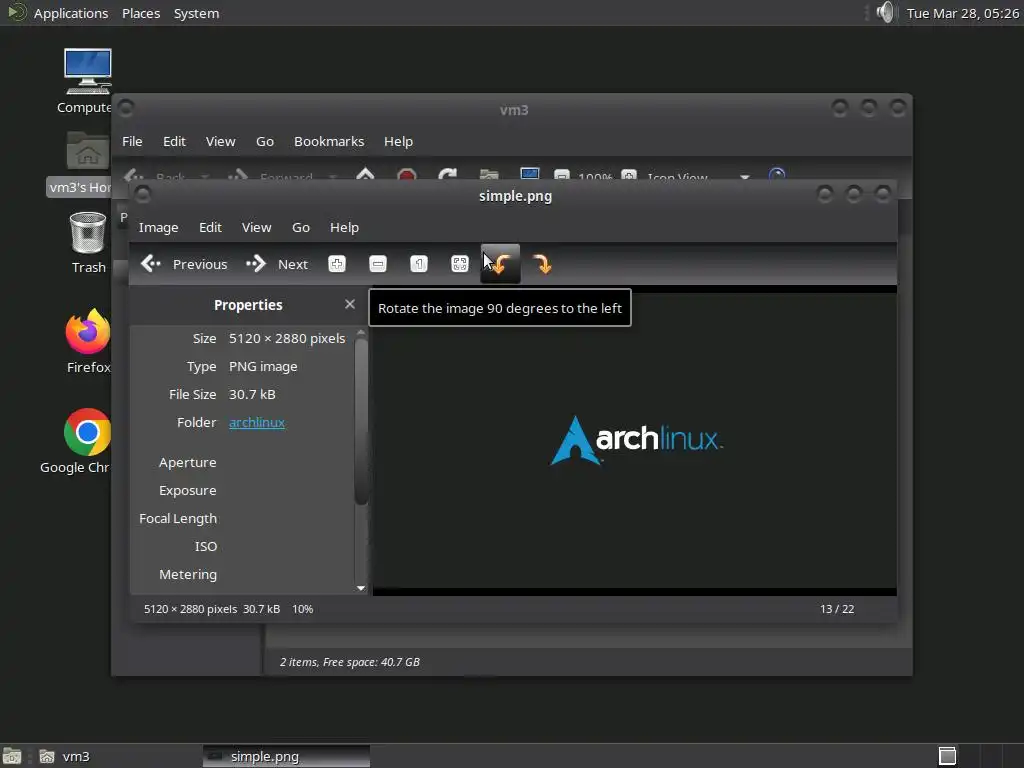This screenshot has height=768, width=1024.
Task: Click the Search icon in vm3 toolbar
Action: click(x=777, y=174)
